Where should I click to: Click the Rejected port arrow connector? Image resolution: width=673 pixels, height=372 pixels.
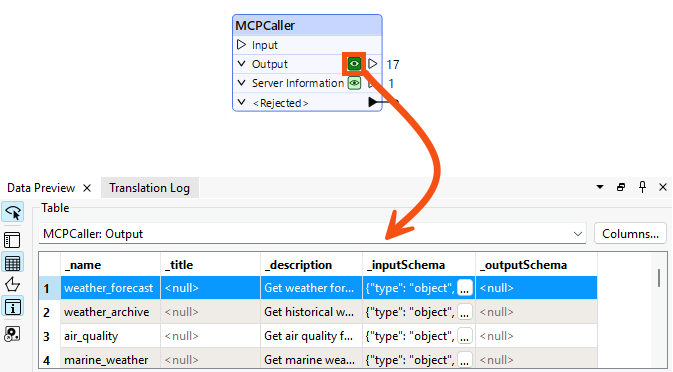click(x=373, y=102)
